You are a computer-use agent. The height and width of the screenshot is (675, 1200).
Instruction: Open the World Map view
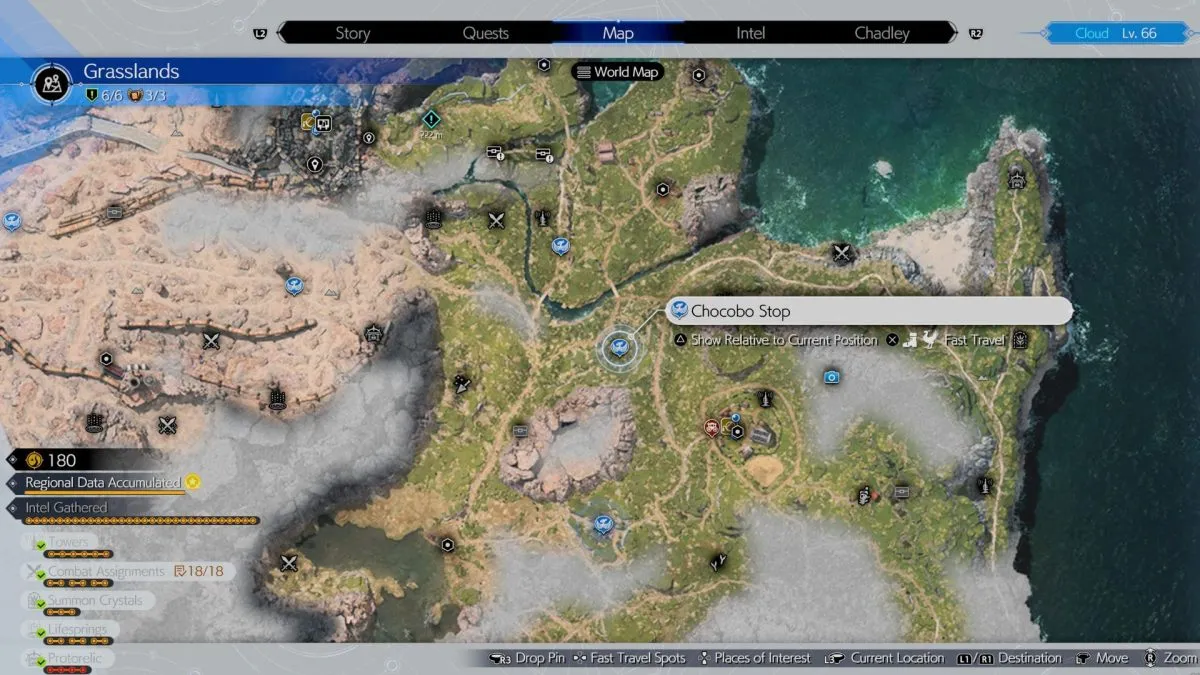(x=618, y=72)
